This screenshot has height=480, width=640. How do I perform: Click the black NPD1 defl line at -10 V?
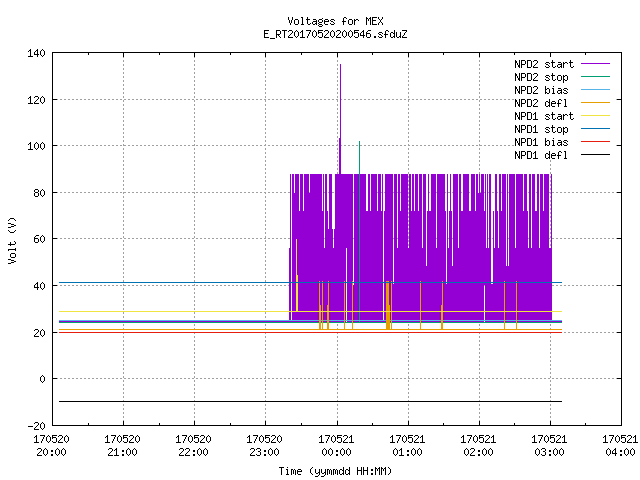[310, 402]
